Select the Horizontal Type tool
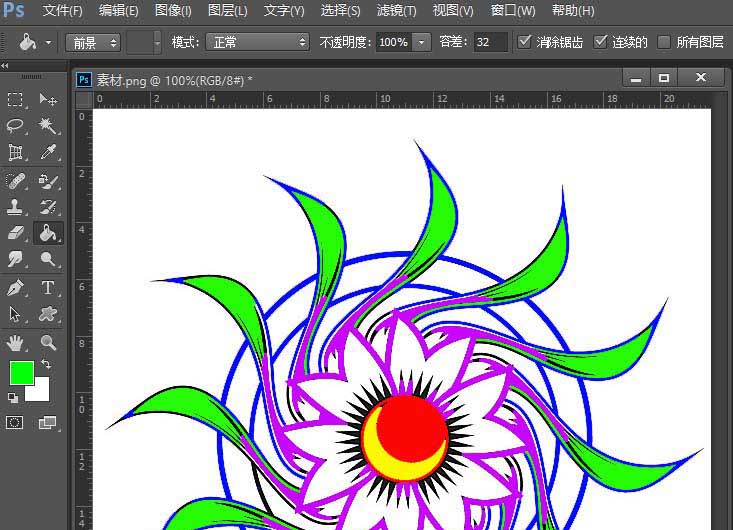Viewport: 733px width, 530px height. click(x=47, y=287)
